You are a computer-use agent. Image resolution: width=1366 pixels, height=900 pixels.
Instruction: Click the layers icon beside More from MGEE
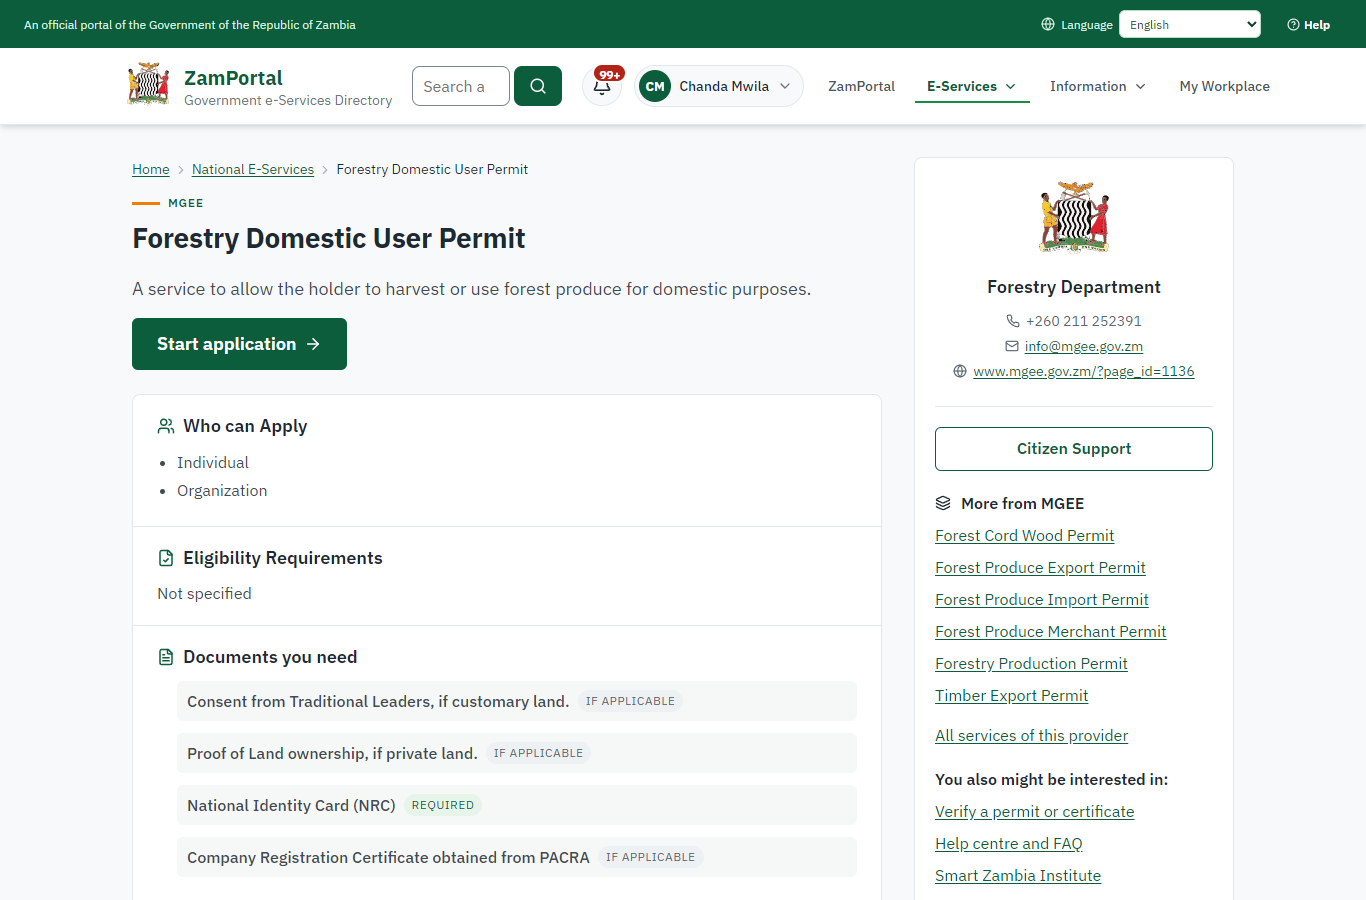coord(943,503)
